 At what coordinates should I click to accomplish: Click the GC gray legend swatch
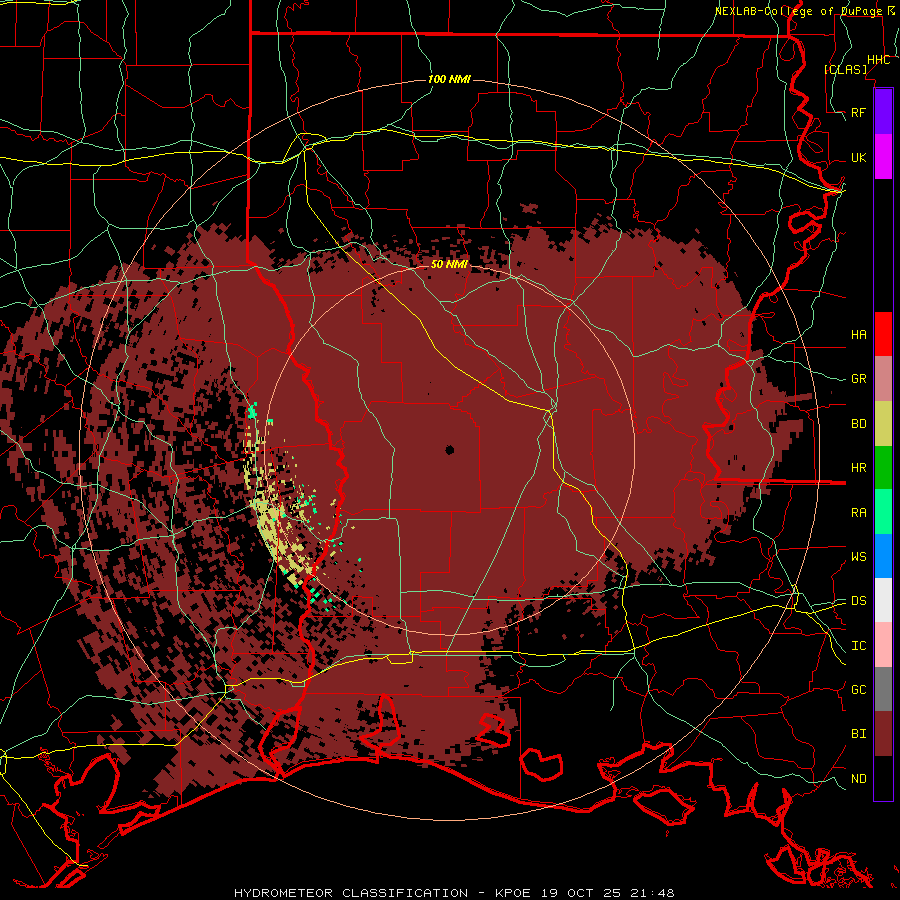(x=883, y=689)
